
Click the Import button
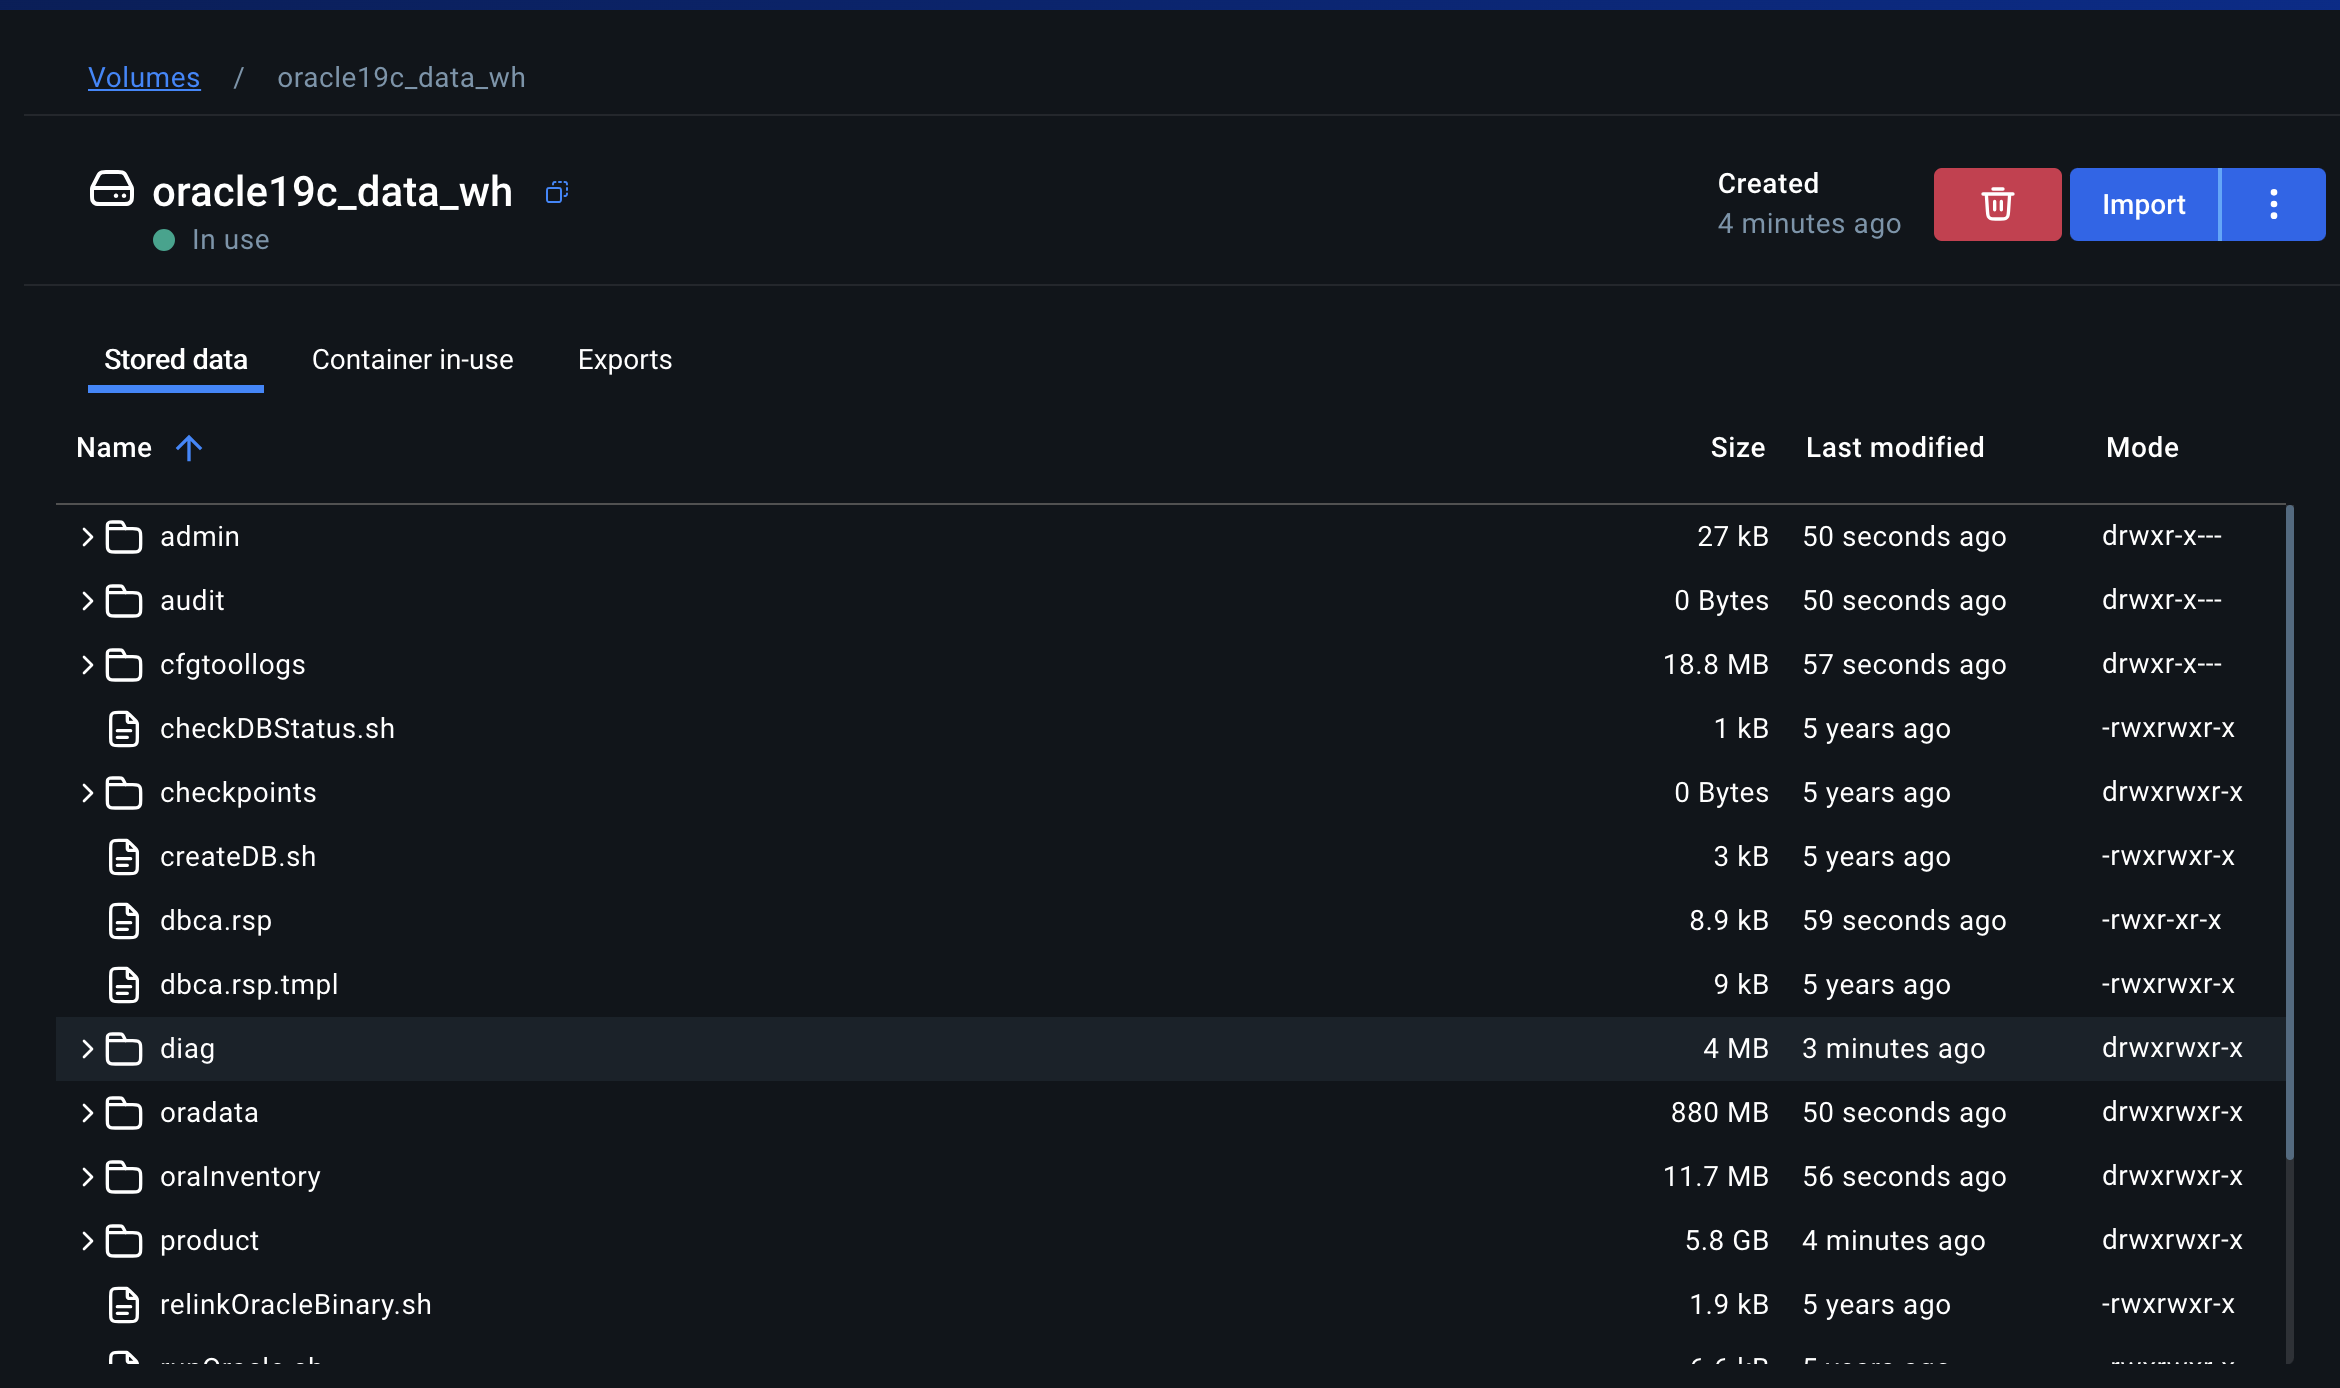2143,204
